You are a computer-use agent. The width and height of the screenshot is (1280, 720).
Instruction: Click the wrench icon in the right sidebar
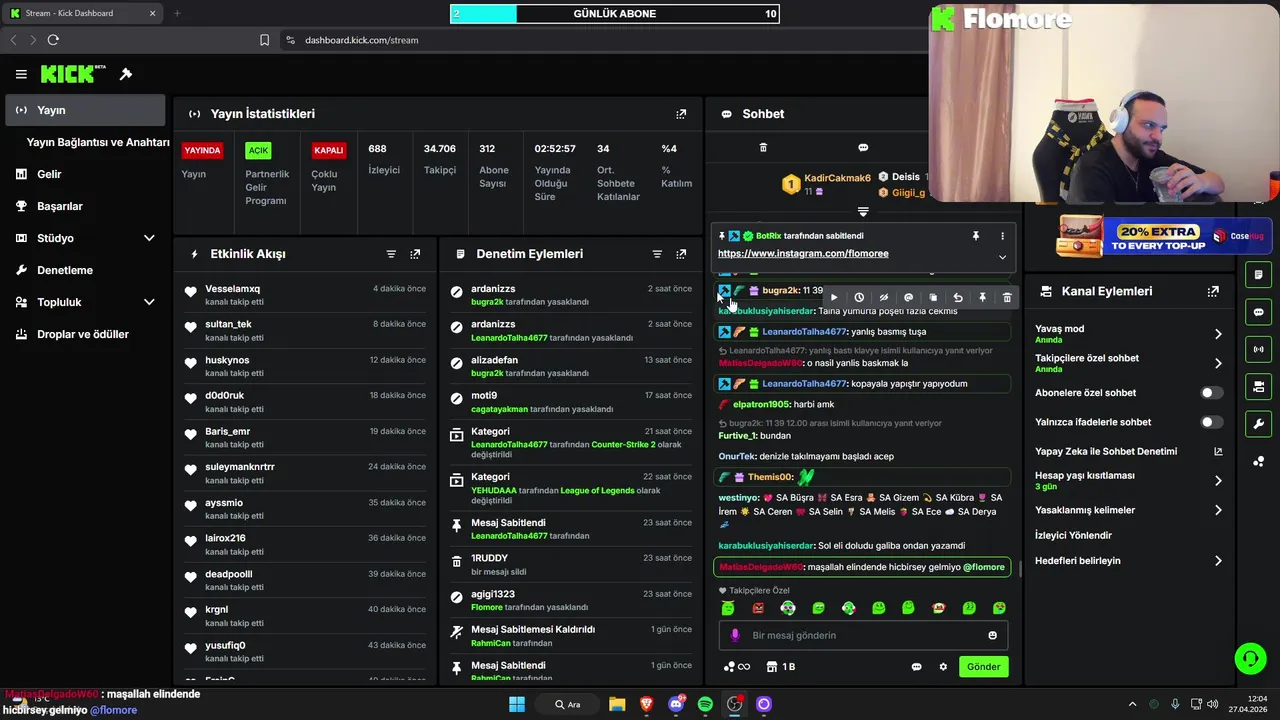1258,424
